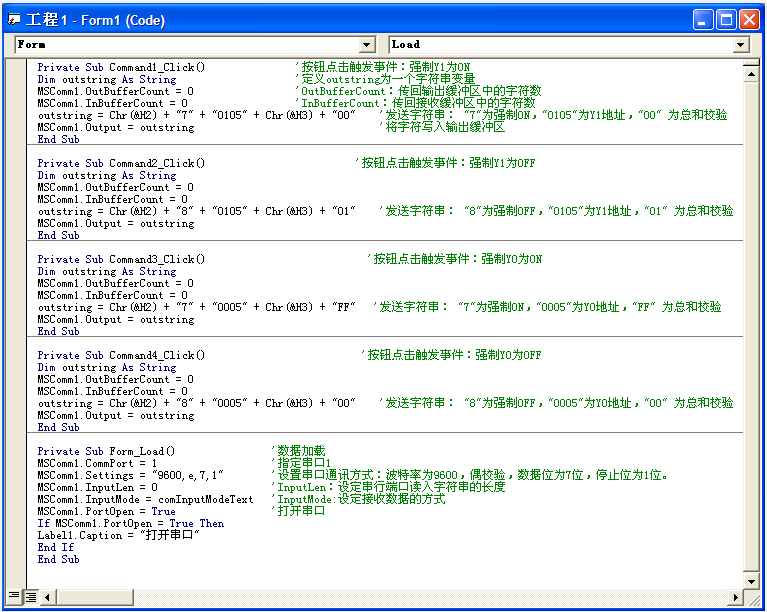Open the Form object dropdown

(x=367, y=45)
